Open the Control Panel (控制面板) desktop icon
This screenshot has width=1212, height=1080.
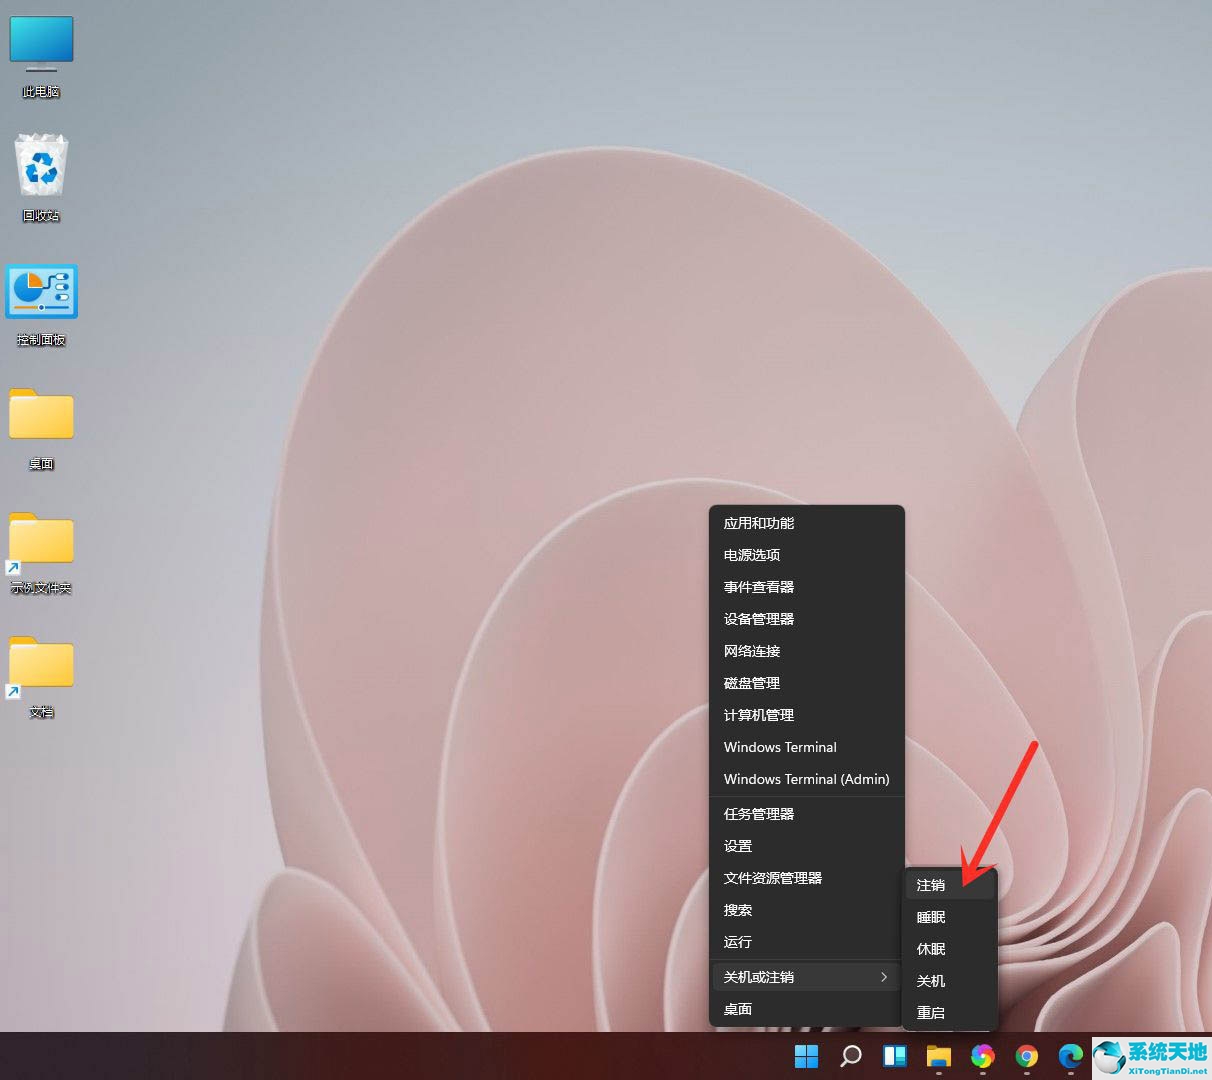(41, 291)
